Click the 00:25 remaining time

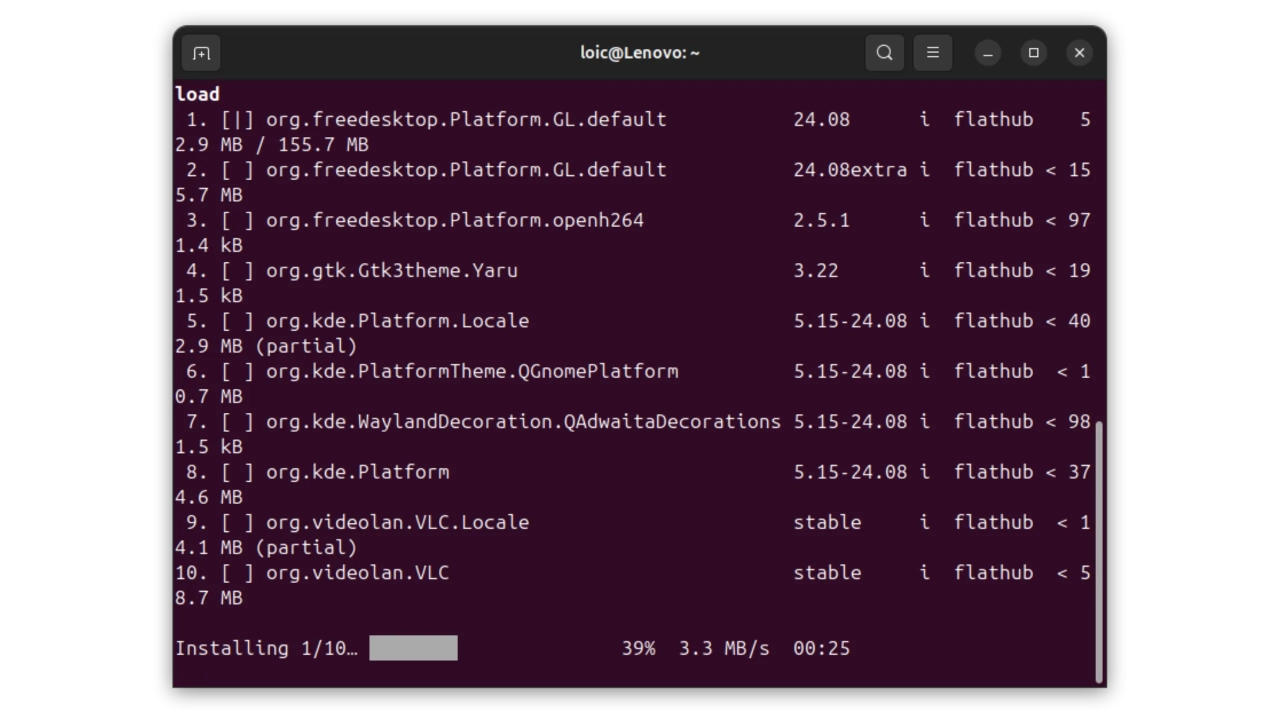coord(822,648)
